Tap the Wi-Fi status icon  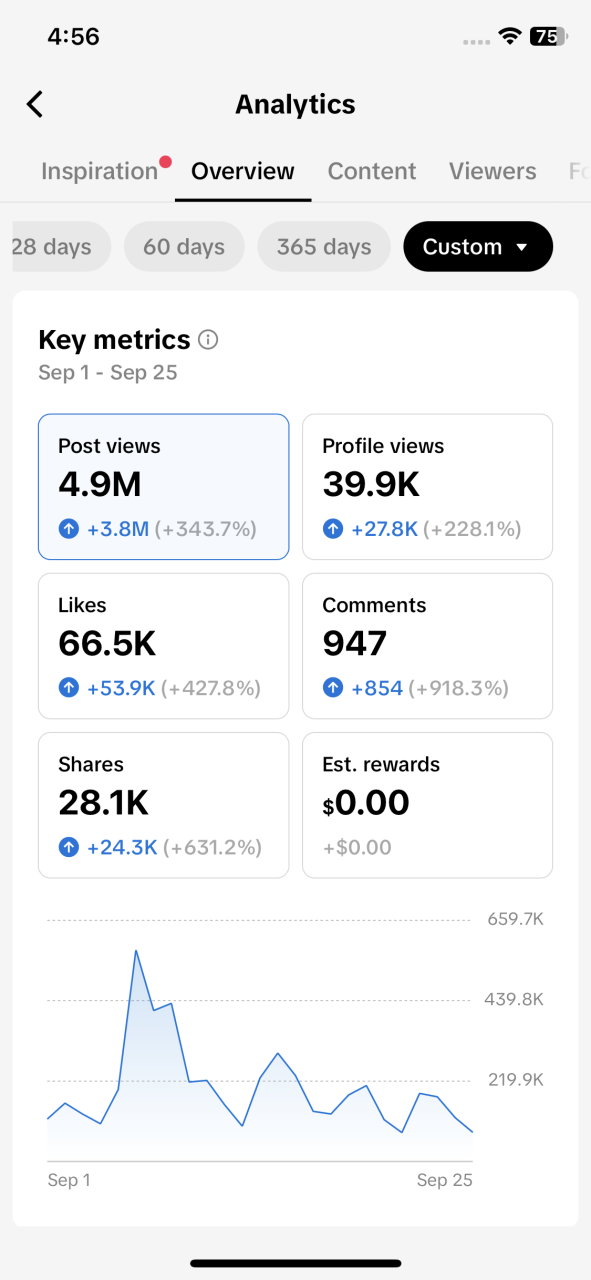click(511, 37)
